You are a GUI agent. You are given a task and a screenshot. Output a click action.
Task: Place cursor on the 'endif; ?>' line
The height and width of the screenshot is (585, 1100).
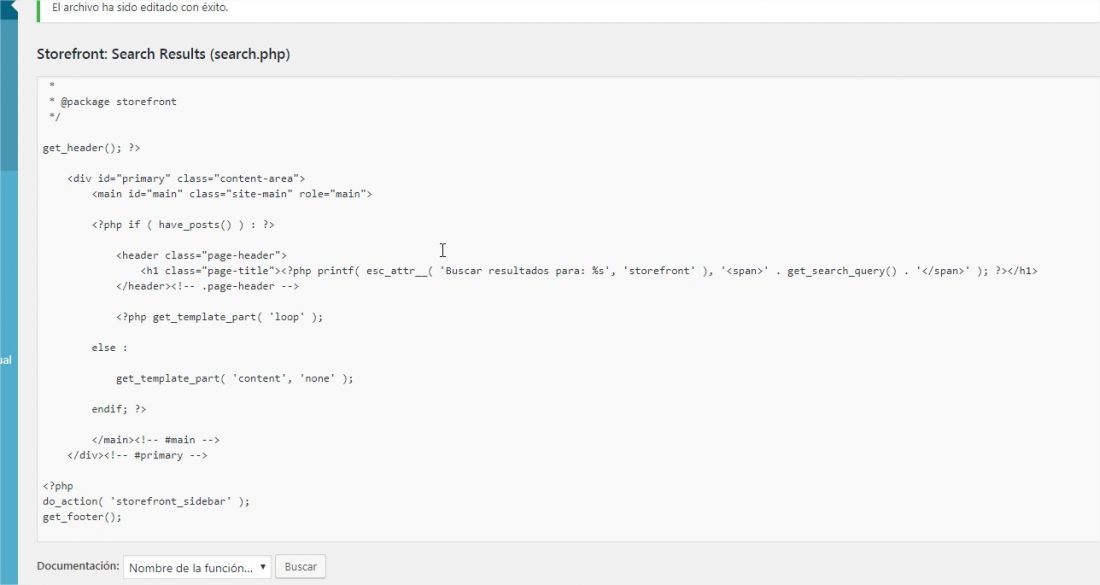pyautogui.click(x=119, y=410)
